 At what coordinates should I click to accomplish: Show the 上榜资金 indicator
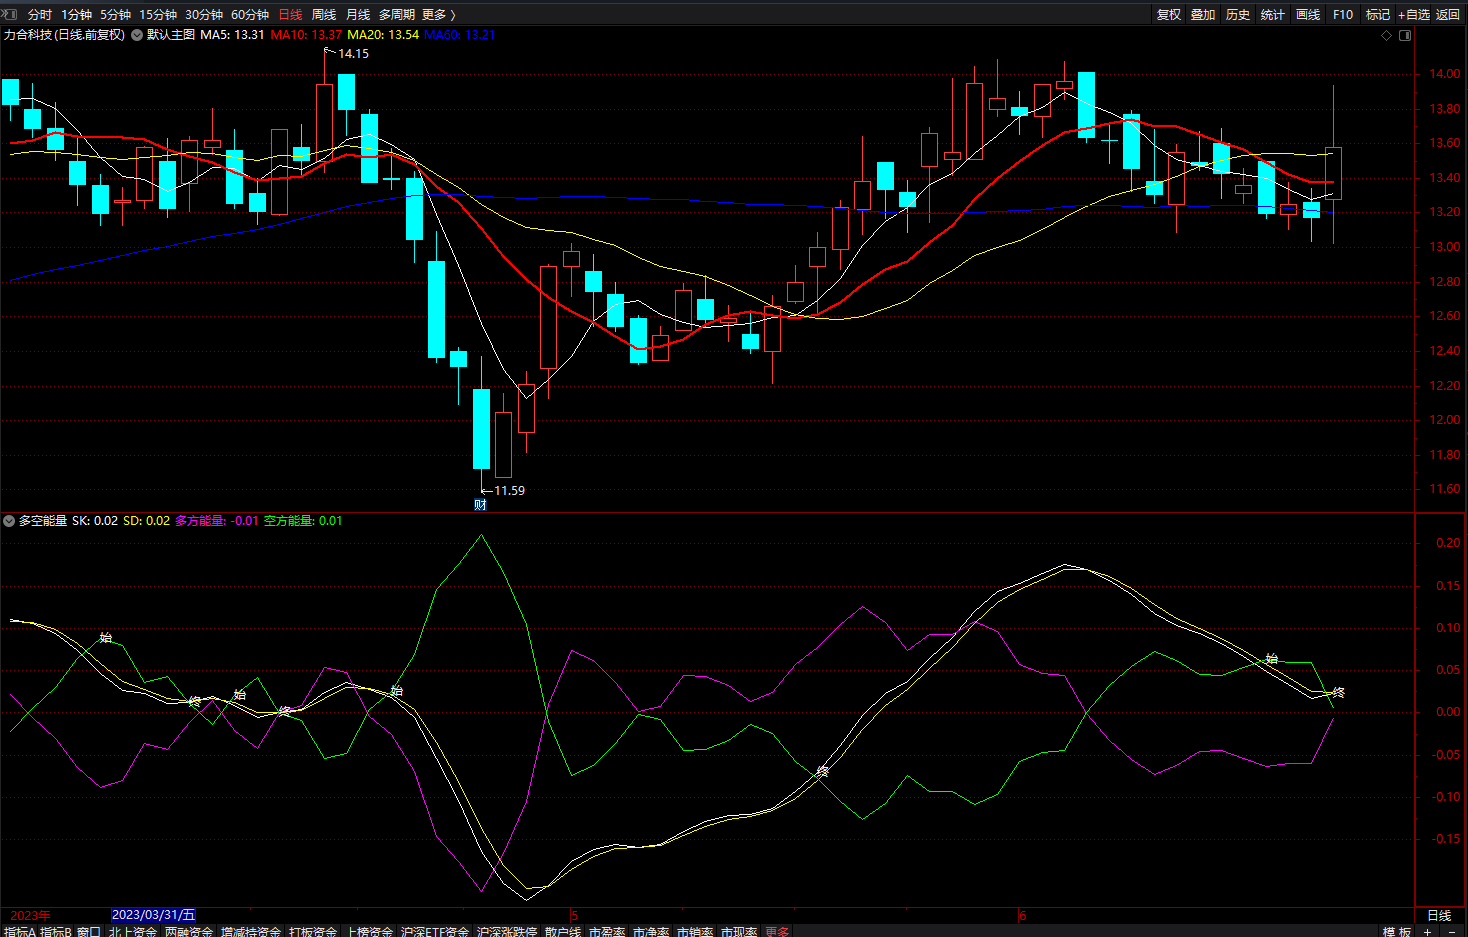point(369,931)
